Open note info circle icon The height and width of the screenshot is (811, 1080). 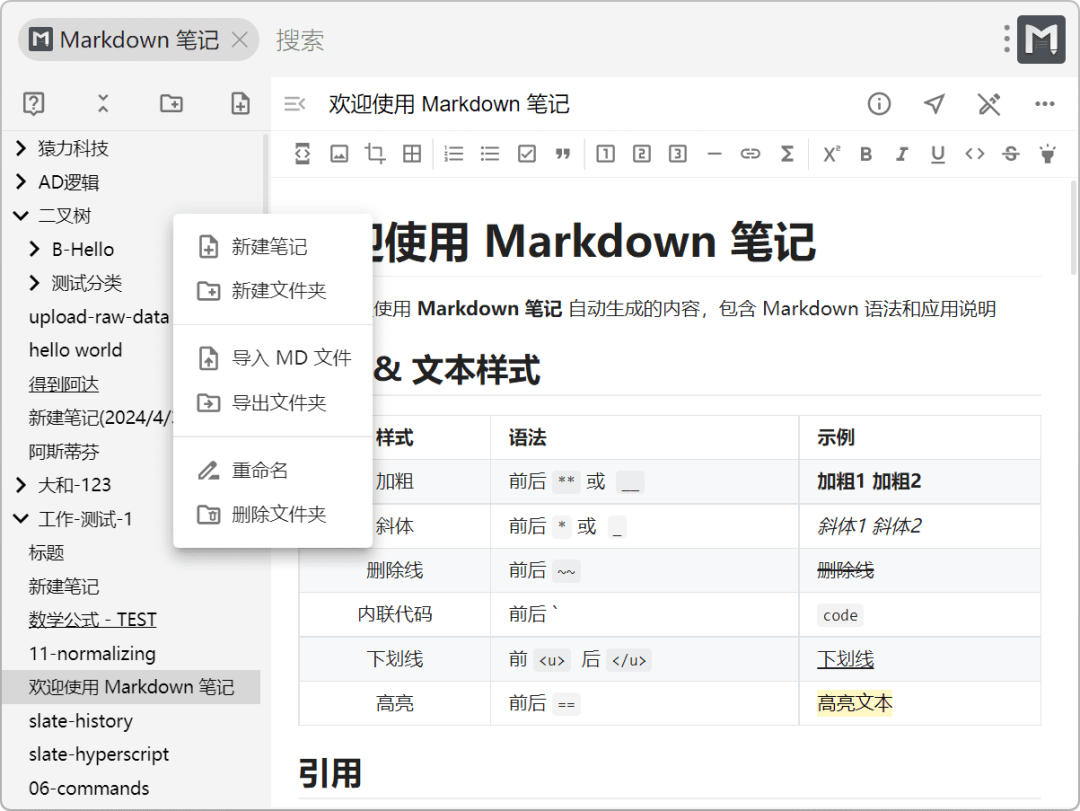tap(879, 104)
